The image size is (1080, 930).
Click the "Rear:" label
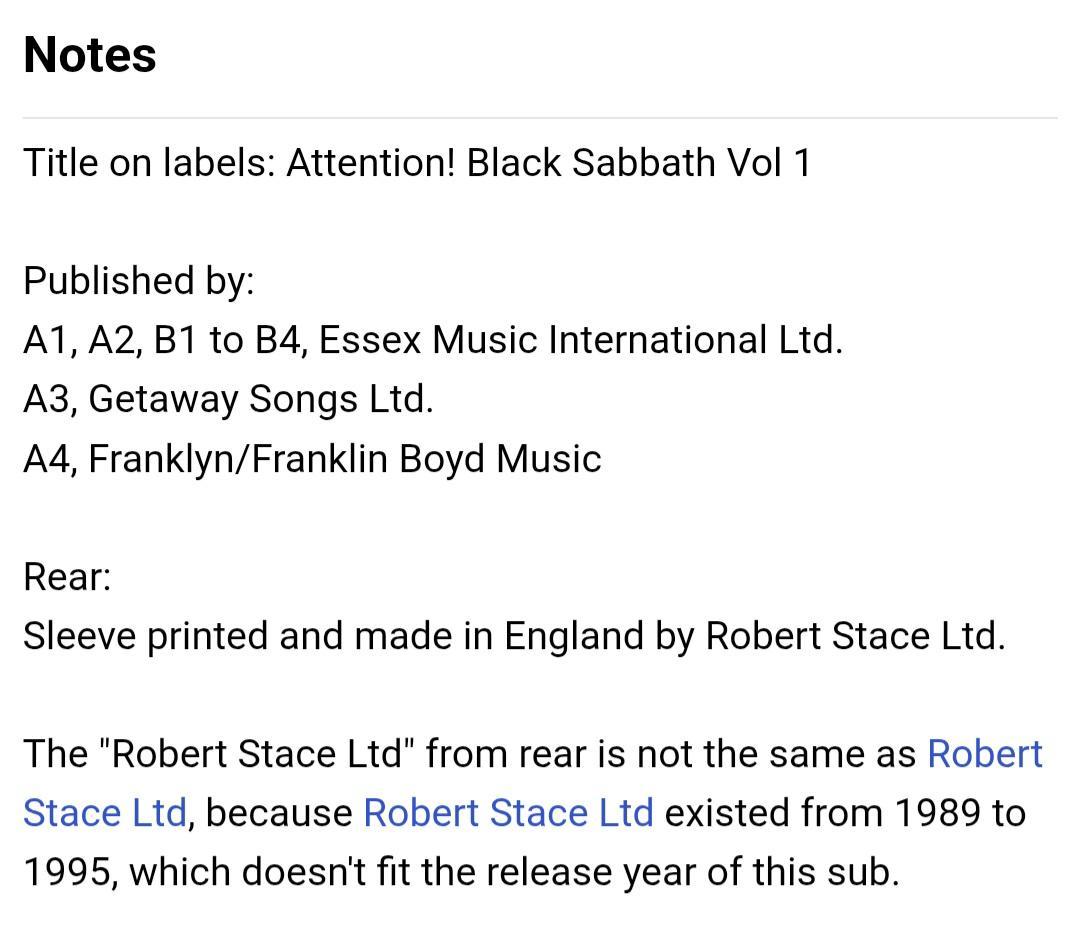coord(67,577)
